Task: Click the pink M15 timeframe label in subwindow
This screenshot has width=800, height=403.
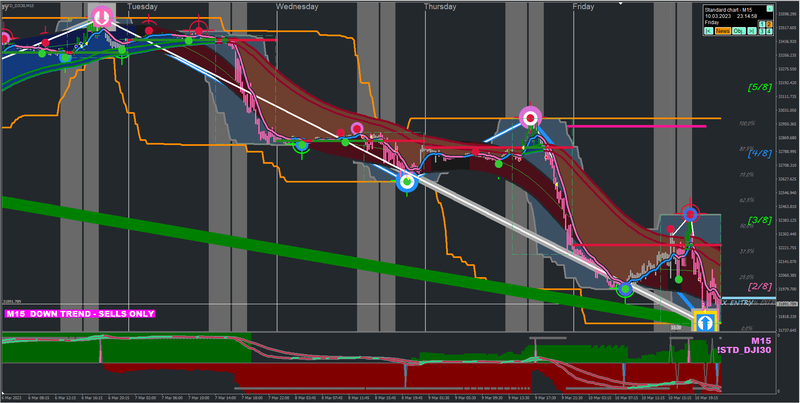Action: (761, 341)
